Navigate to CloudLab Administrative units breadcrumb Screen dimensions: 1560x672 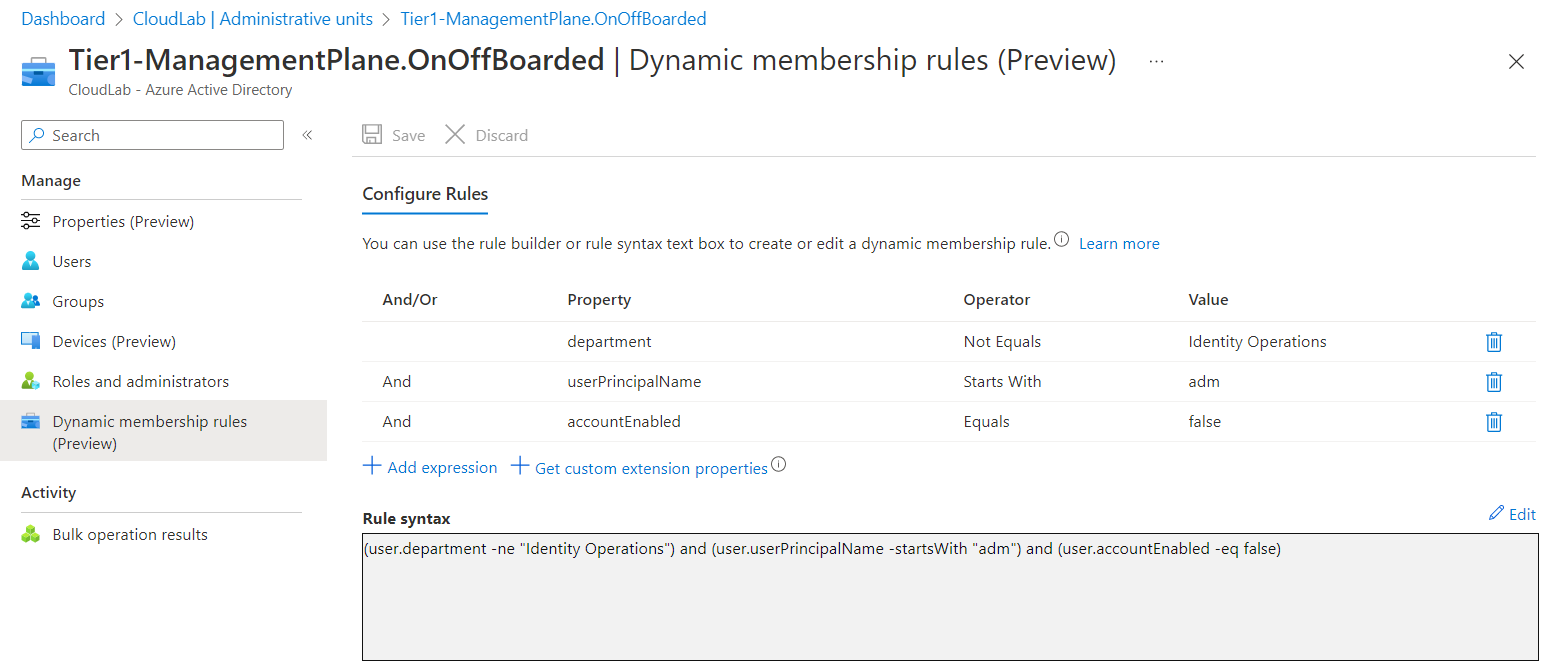(253, 19)
